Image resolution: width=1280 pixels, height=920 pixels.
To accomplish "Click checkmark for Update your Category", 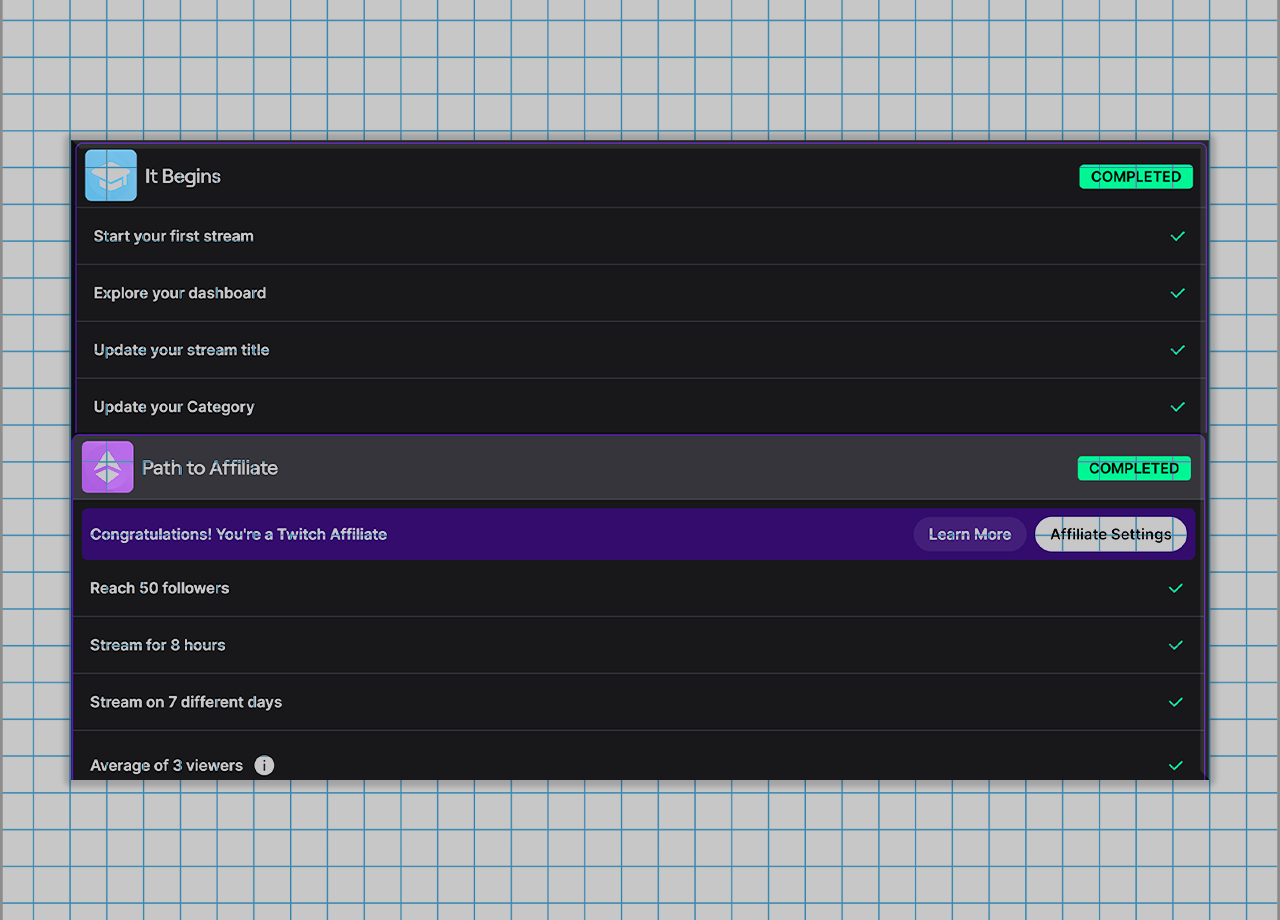I will pos(1178,407).
